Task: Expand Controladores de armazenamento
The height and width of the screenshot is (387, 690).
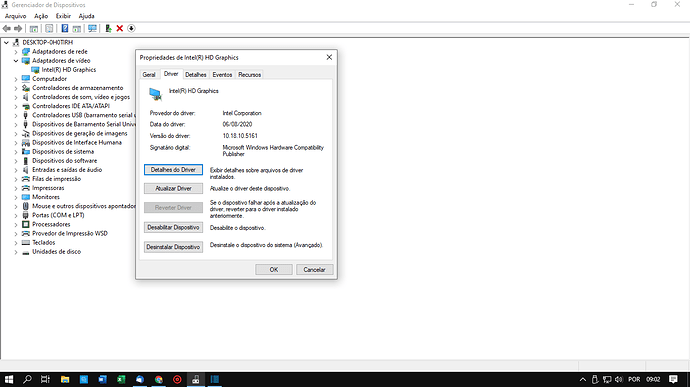Action: click(x=16, y=88)
